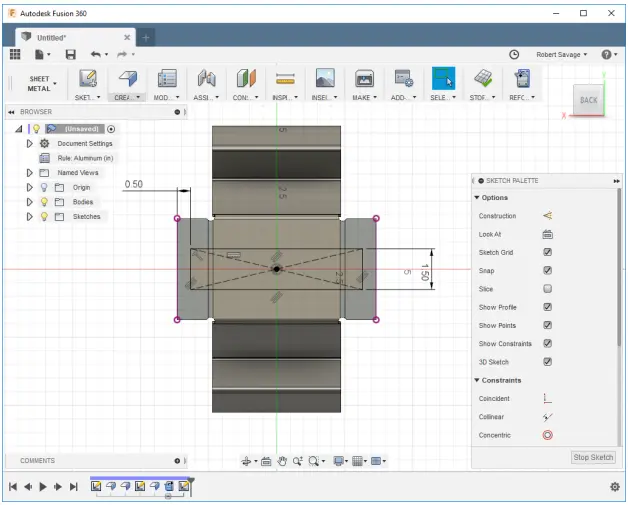Click the Save disk icon
This screenshot has width=628, height=505.
(70, 54)
